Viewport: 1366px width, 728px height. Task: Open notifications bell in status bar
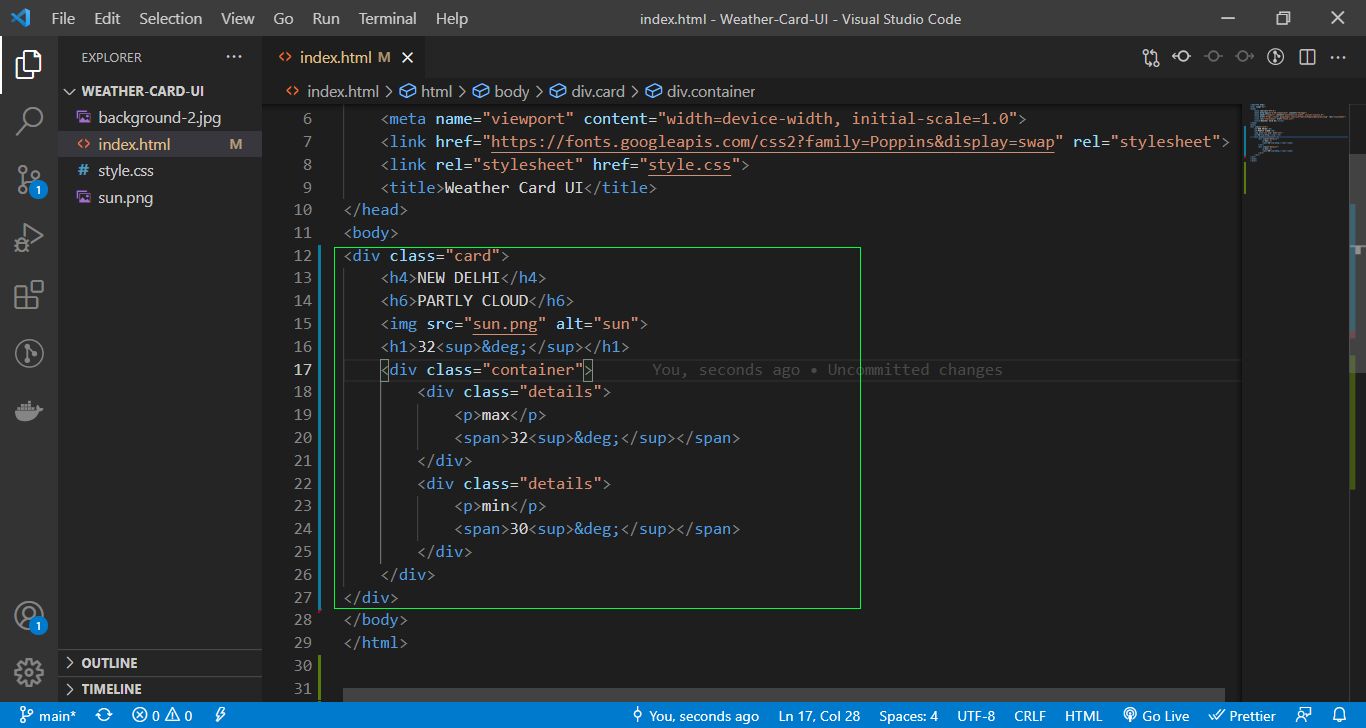point(1340,716)
